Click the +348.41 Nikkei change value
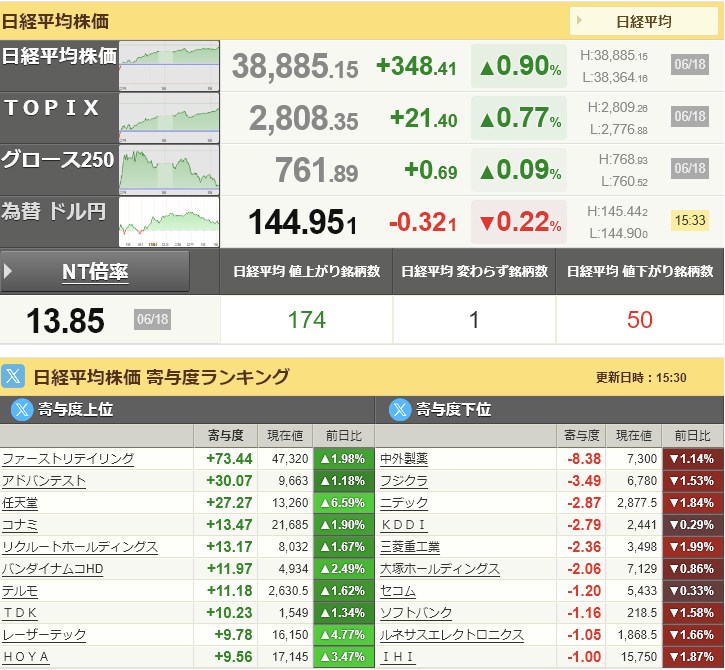This screenshot has height=670, width=725. coord(416,66)
